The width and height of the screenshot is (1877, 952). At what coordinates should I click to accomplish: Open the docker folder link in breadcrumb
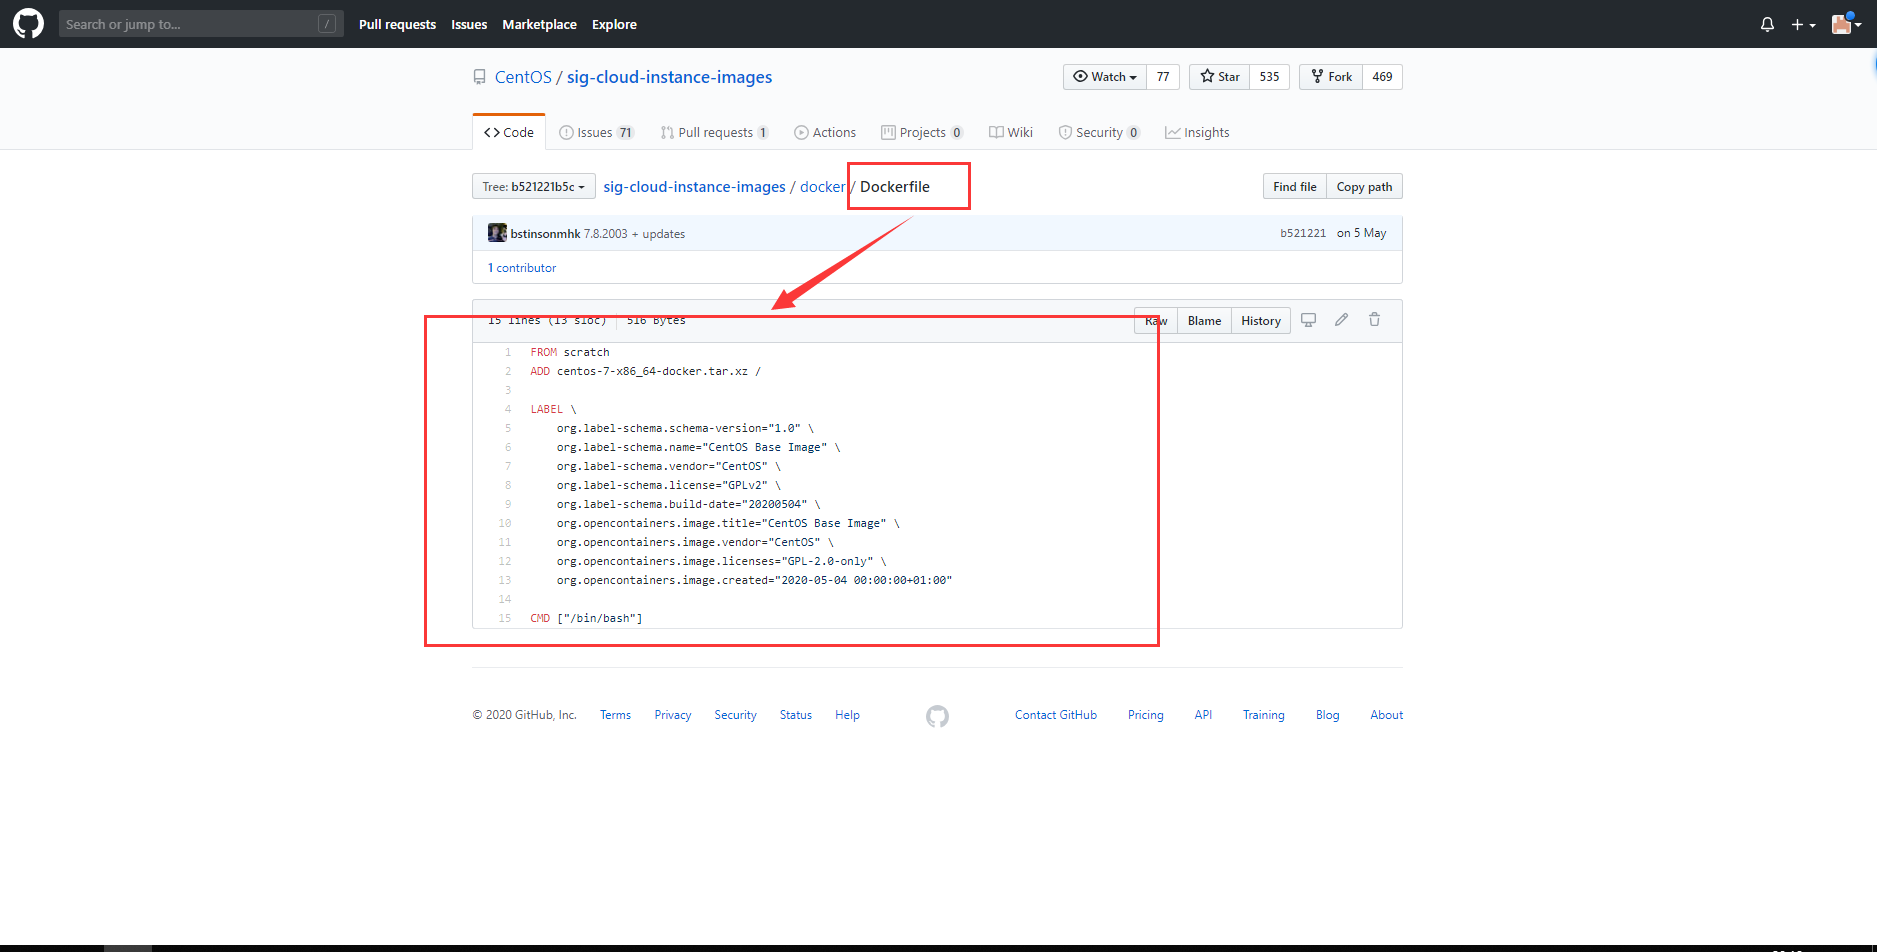pyautogui.click(x=822, y=186)
